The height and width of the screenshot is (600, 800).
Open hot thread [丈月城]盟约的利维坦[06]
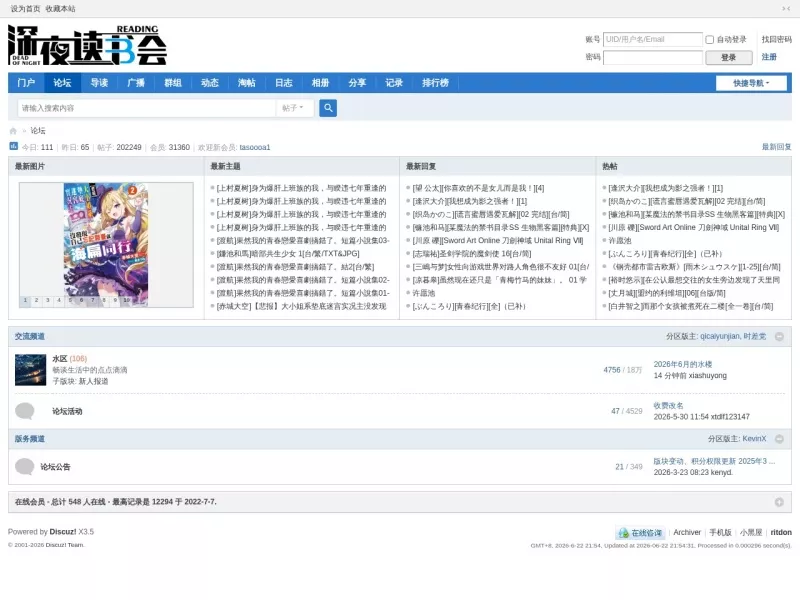tap(666, 293)
